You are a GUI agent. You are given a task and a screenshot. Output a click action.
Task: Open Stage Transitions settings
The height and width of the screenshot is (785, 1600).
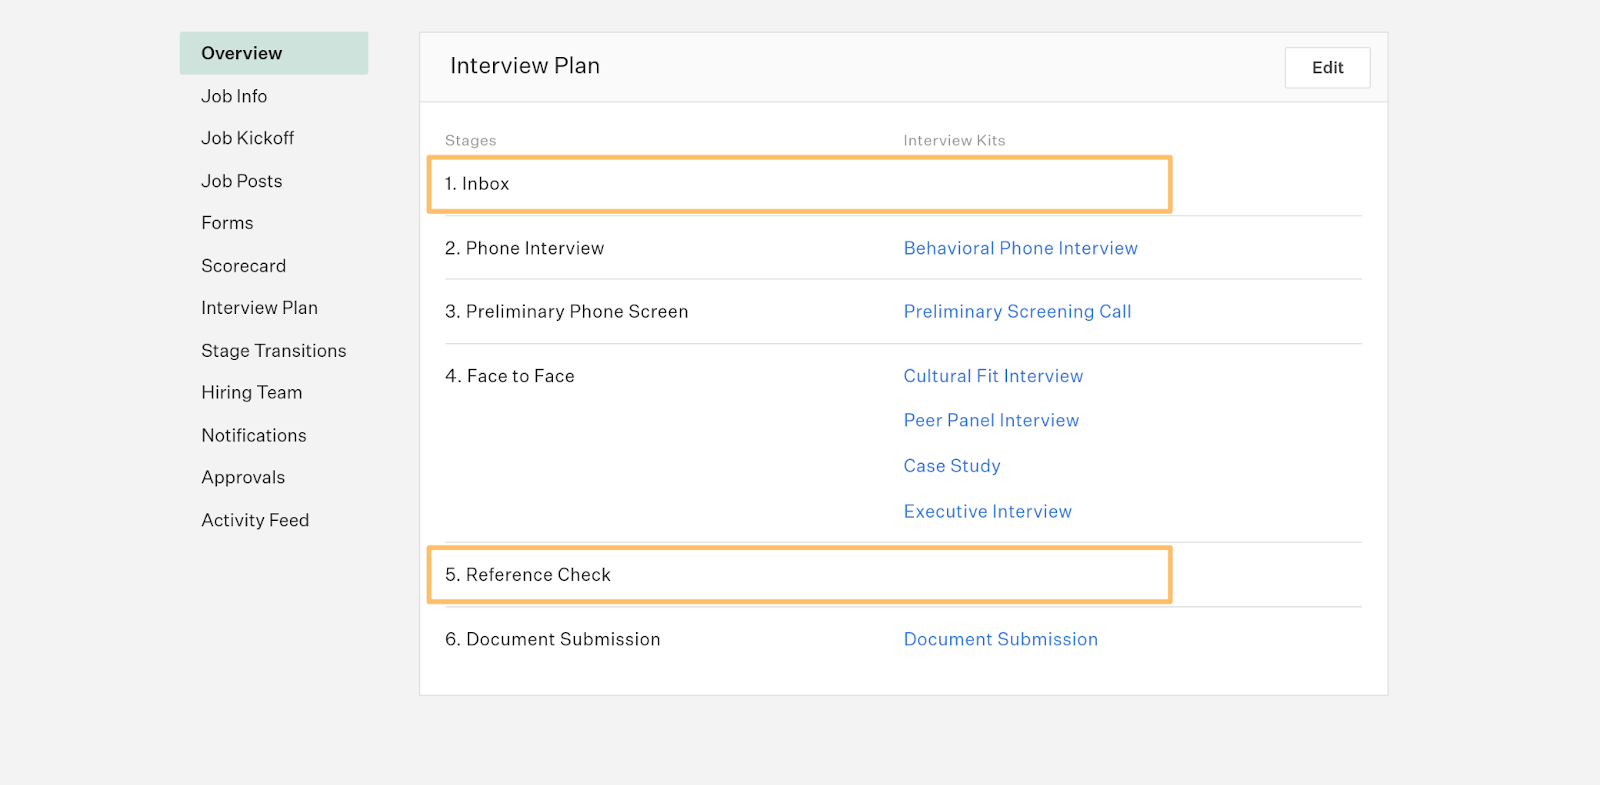[x=273, y=351]
